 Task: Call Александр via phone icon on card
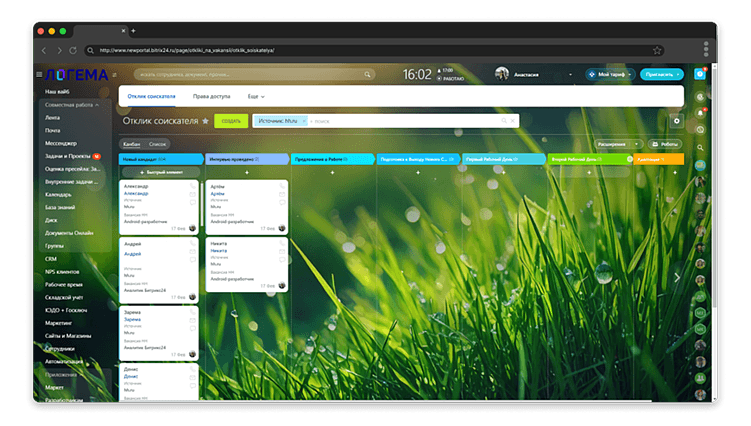tap(193, 186)
